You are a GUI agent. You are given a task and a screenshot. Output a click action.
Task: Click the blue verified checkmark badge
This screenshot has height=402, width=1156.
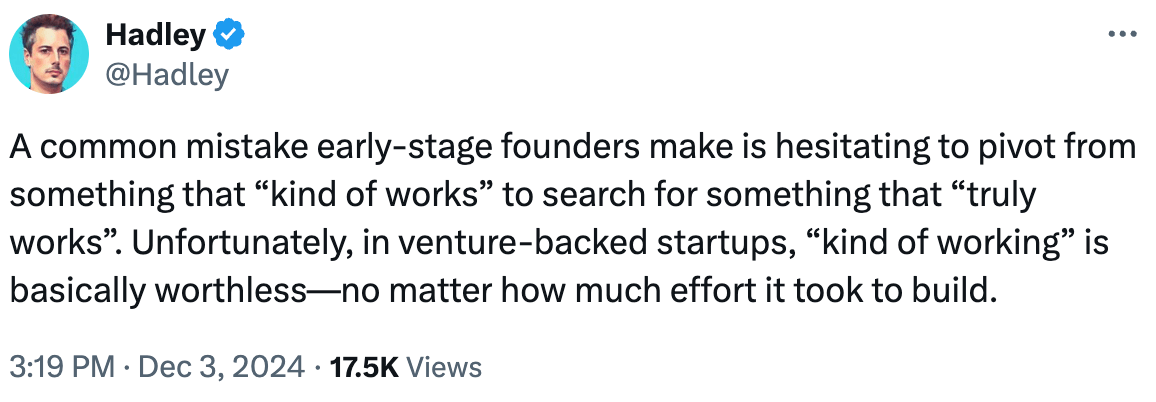[x=229, y=35]
